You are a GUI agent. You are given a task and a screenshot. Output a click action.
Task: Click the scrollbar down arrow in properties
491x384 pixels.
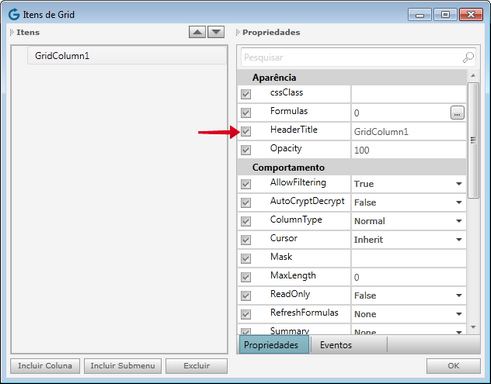pos(473,327)
